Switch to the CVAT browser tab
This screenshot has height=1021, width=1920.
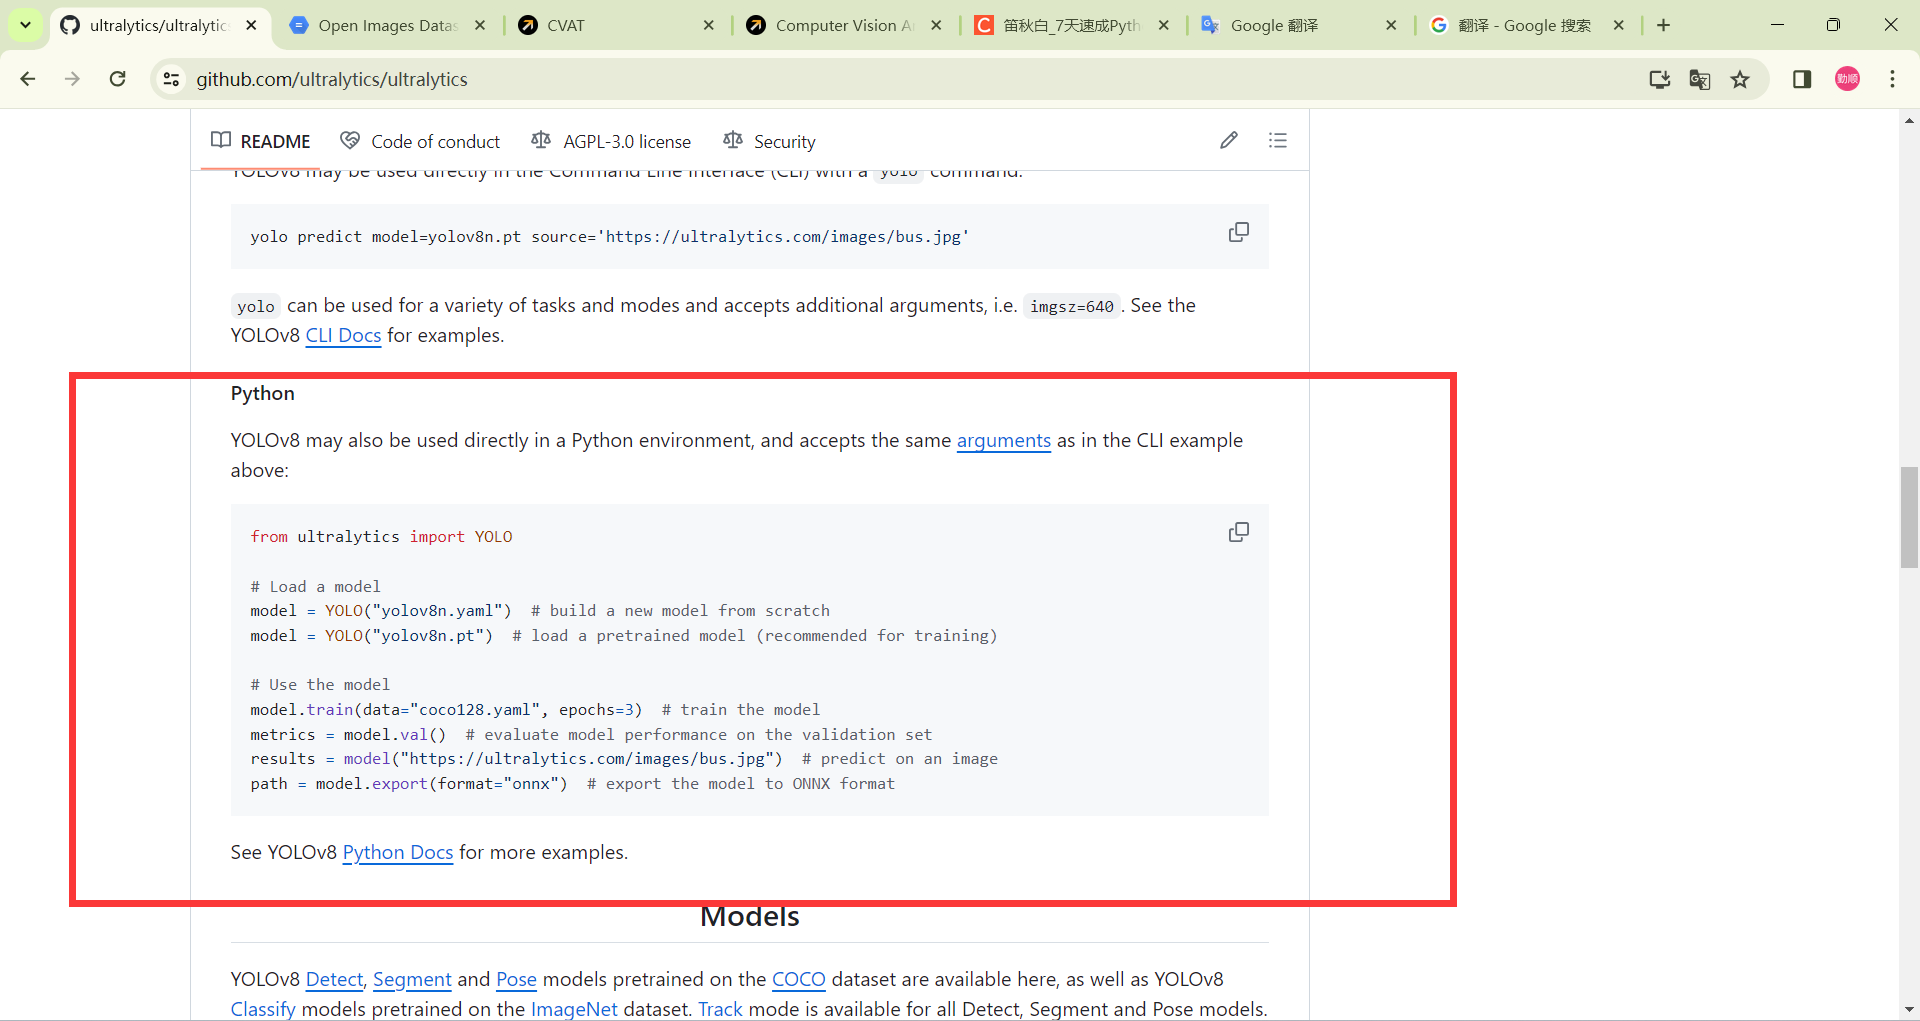coord(616,25)
